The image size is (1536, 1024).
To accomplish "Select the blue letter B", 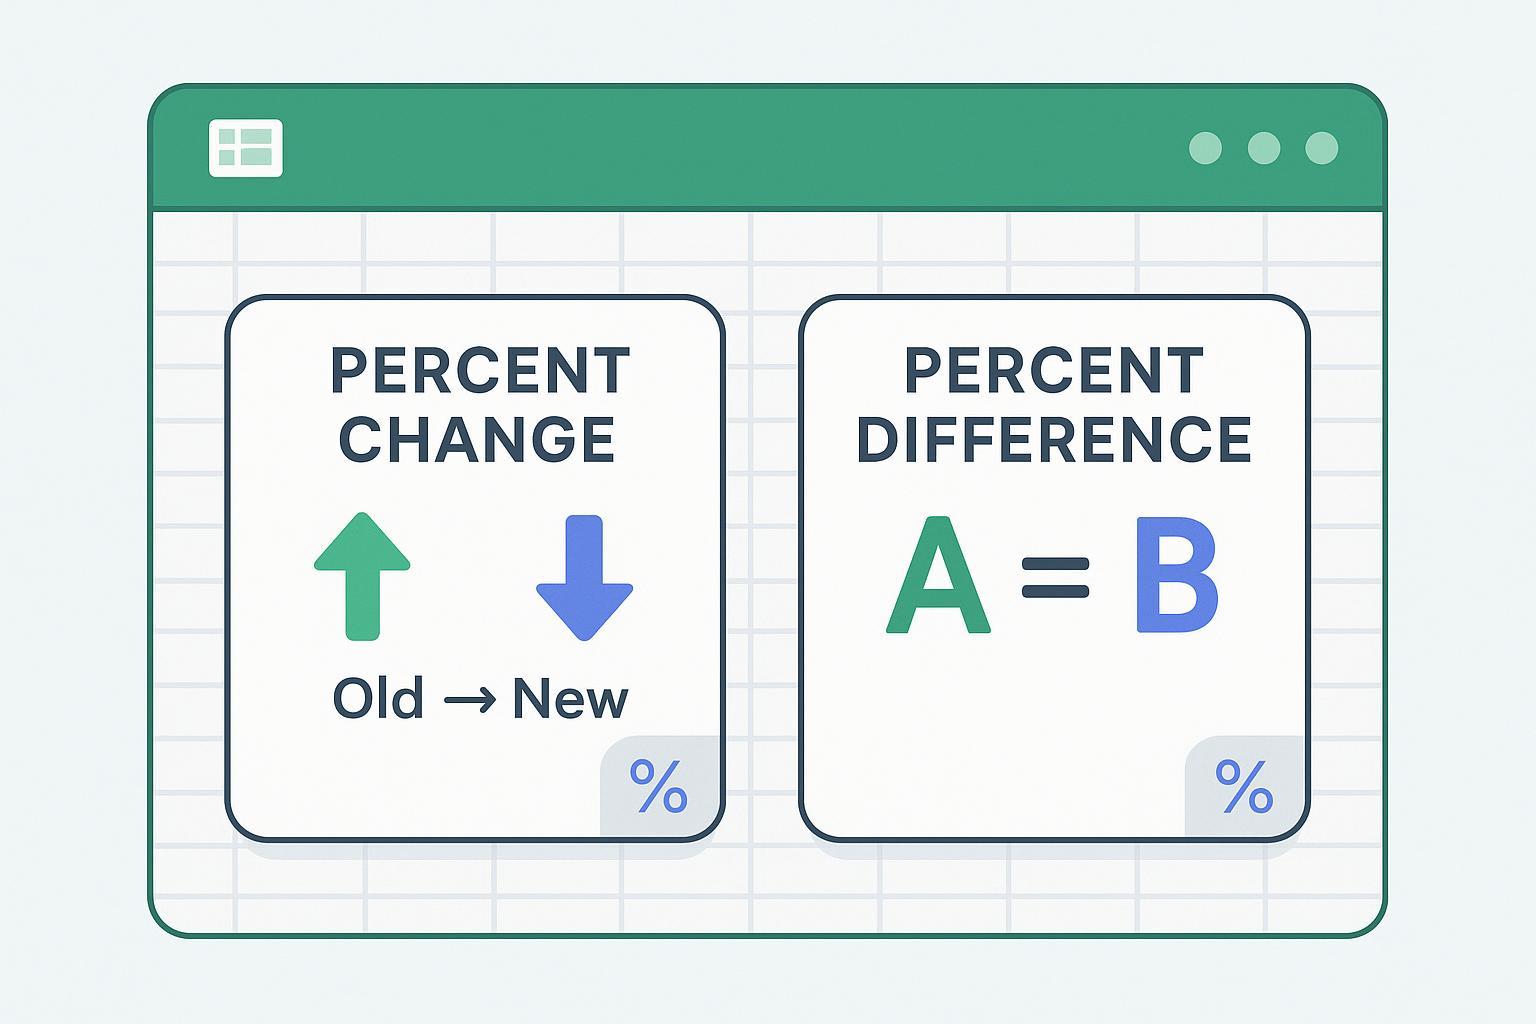I will 1177,577.
